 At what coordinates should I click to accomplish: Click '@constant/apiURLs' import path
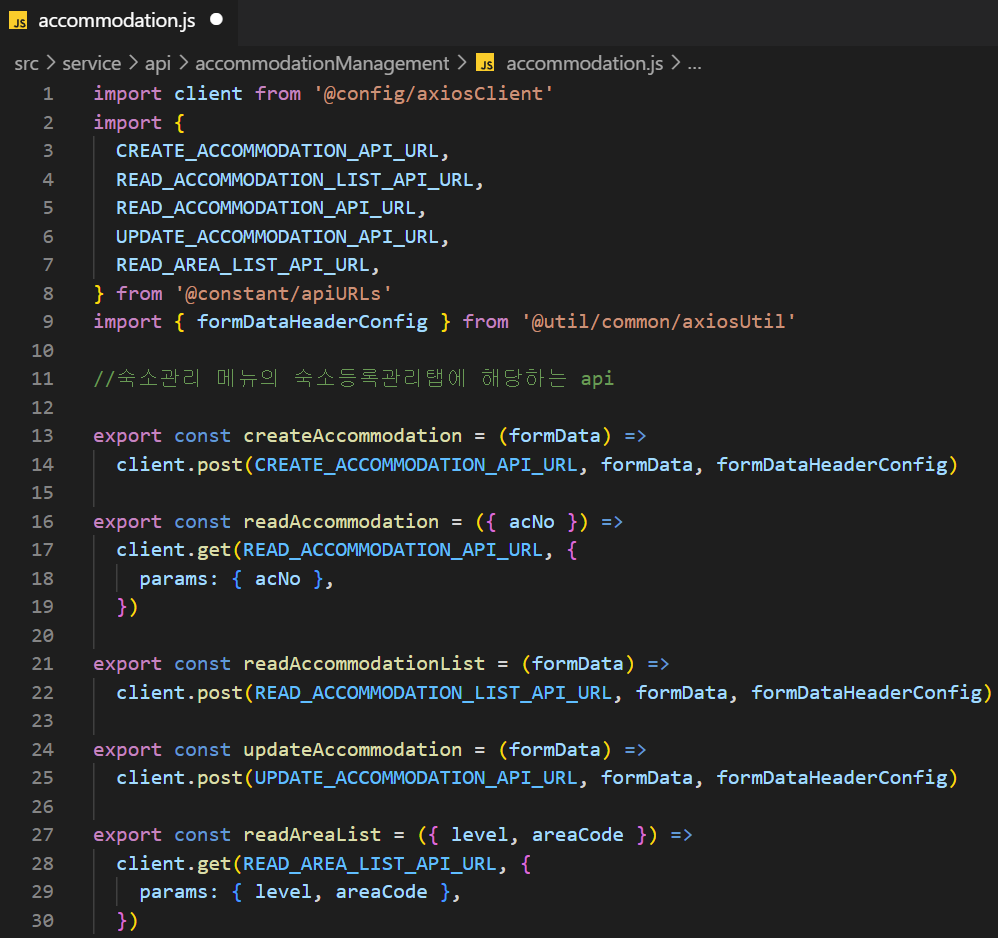click(283, 294)
